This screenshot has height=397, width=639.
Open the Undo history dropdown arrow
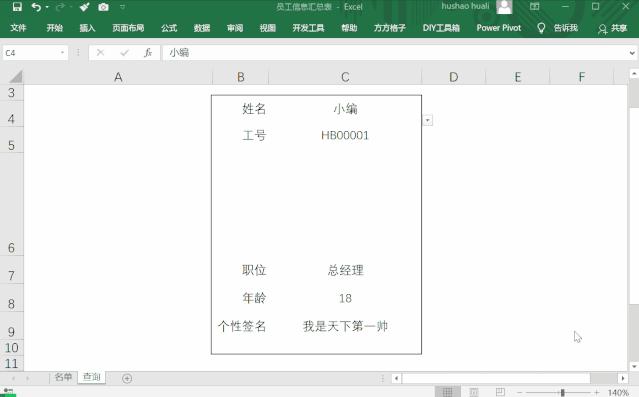(x=47, y=7)
